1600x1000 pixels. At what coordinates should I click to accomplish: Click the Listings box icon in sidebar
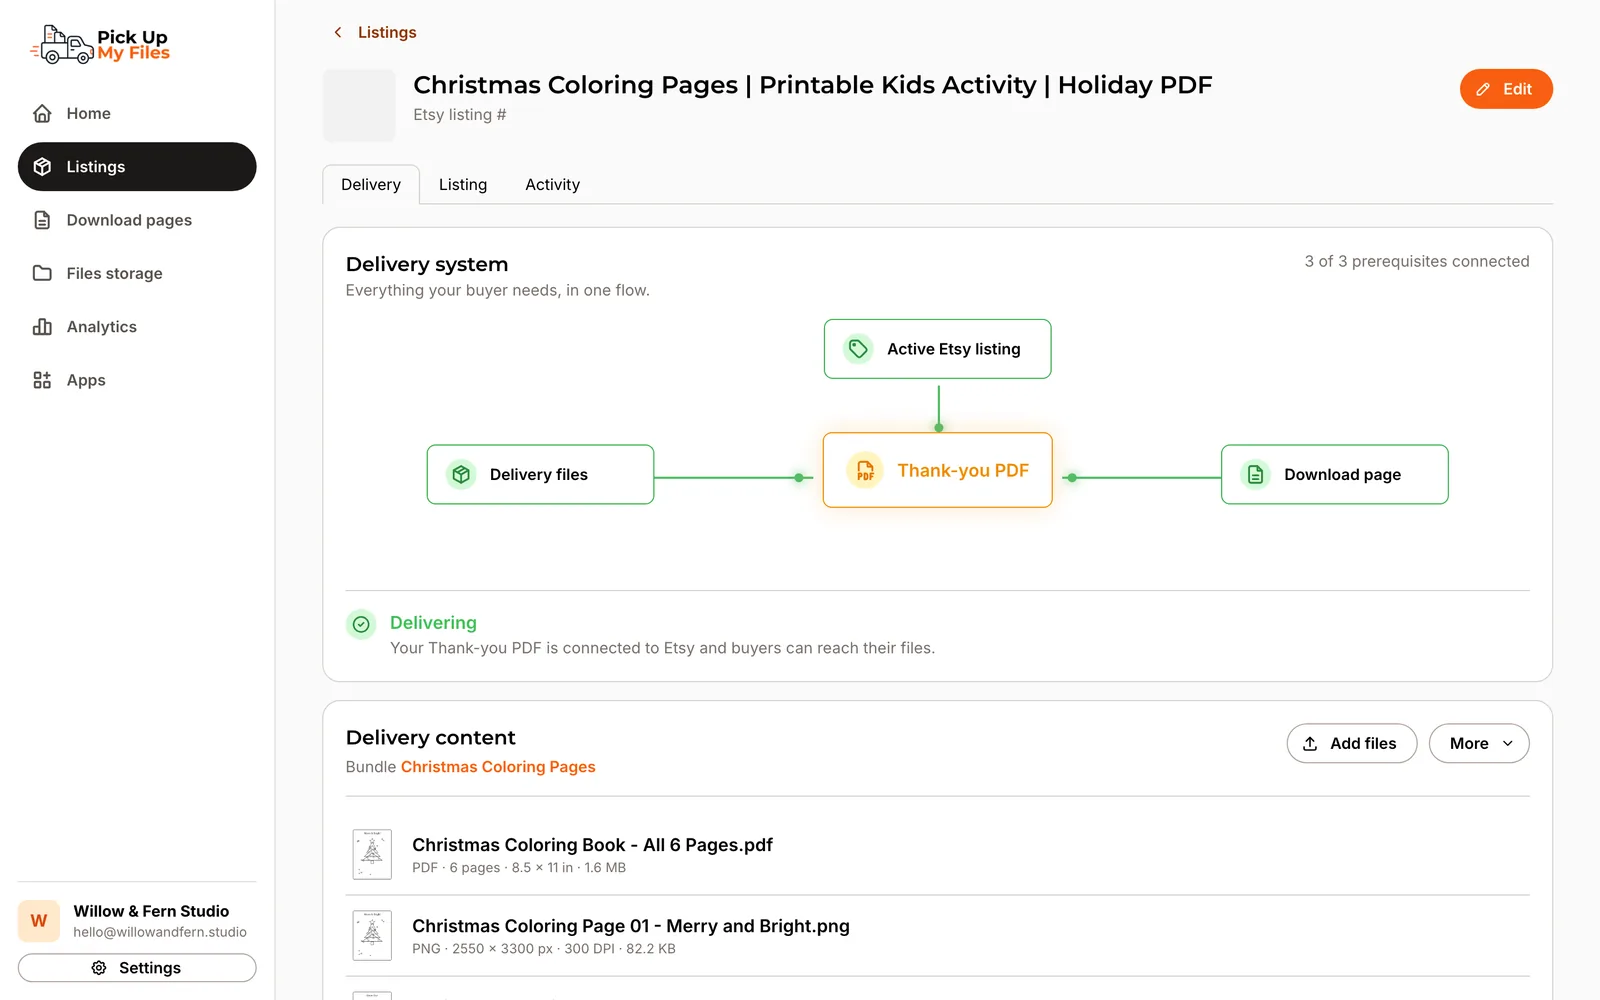coord(42,167)
